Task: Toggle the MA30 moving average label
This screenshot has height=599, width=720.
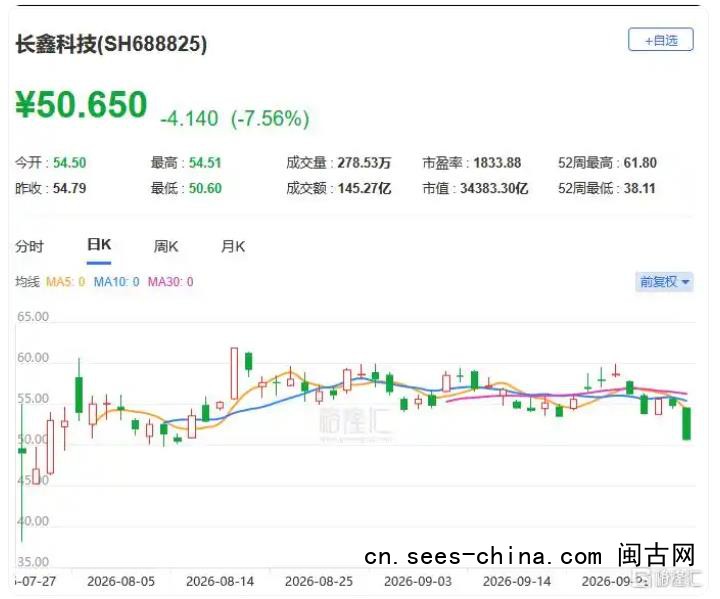Action: pyautogui.click(x=170, y=282)
